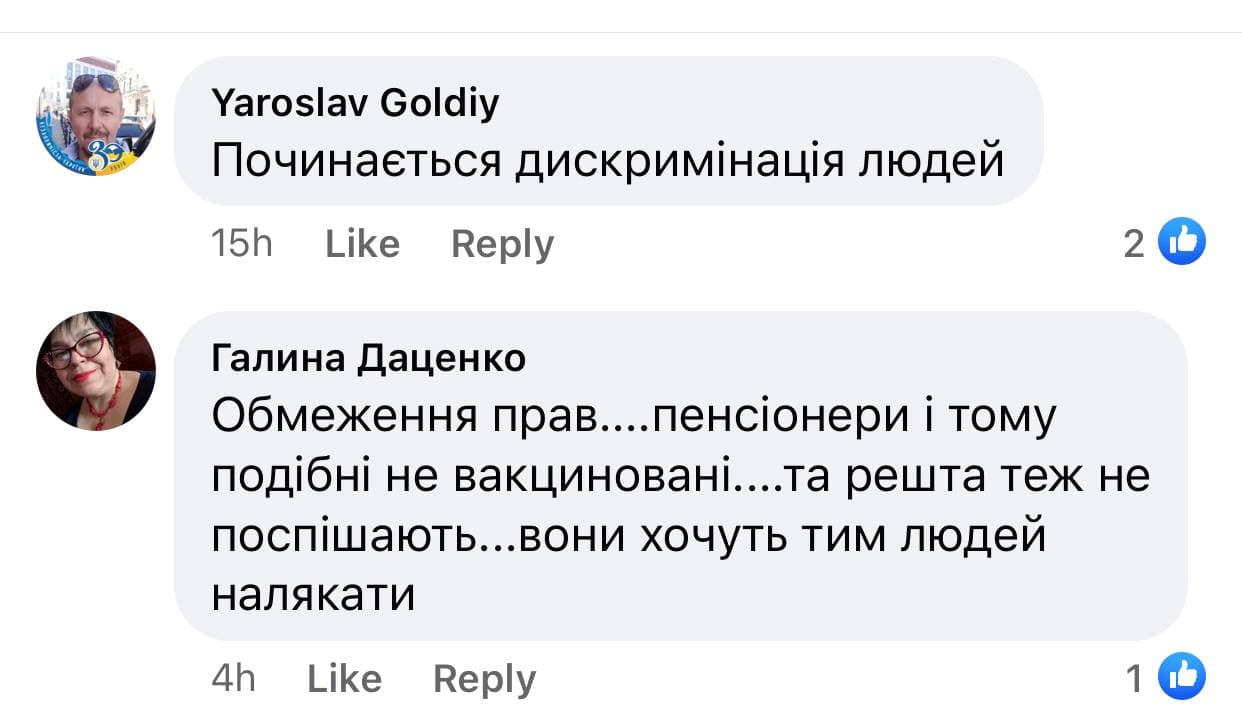Open the Галина Даценко name link
Image resolution: width=1242 pixels, height=711 pixels.
click(368, 357)
